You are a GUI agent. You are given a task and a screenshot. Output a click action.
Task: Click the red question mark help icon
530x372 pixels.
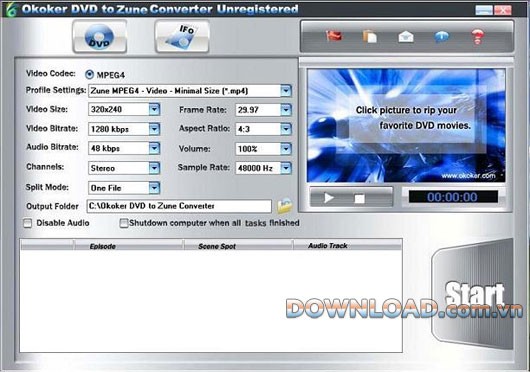pos(477,36)
